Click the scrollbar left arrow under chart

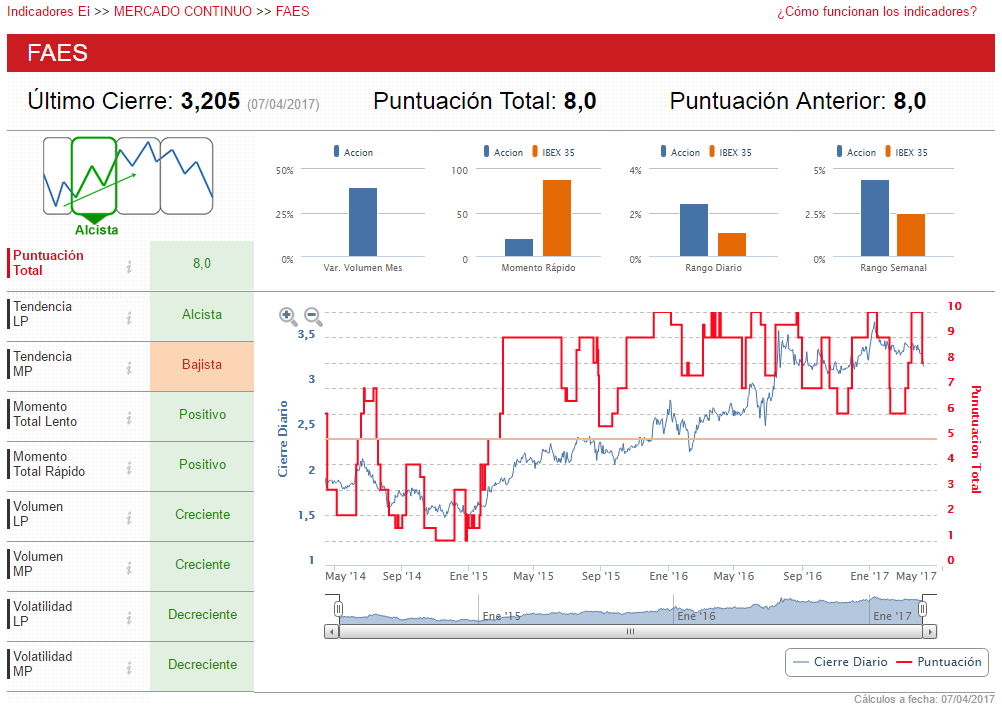331,632
